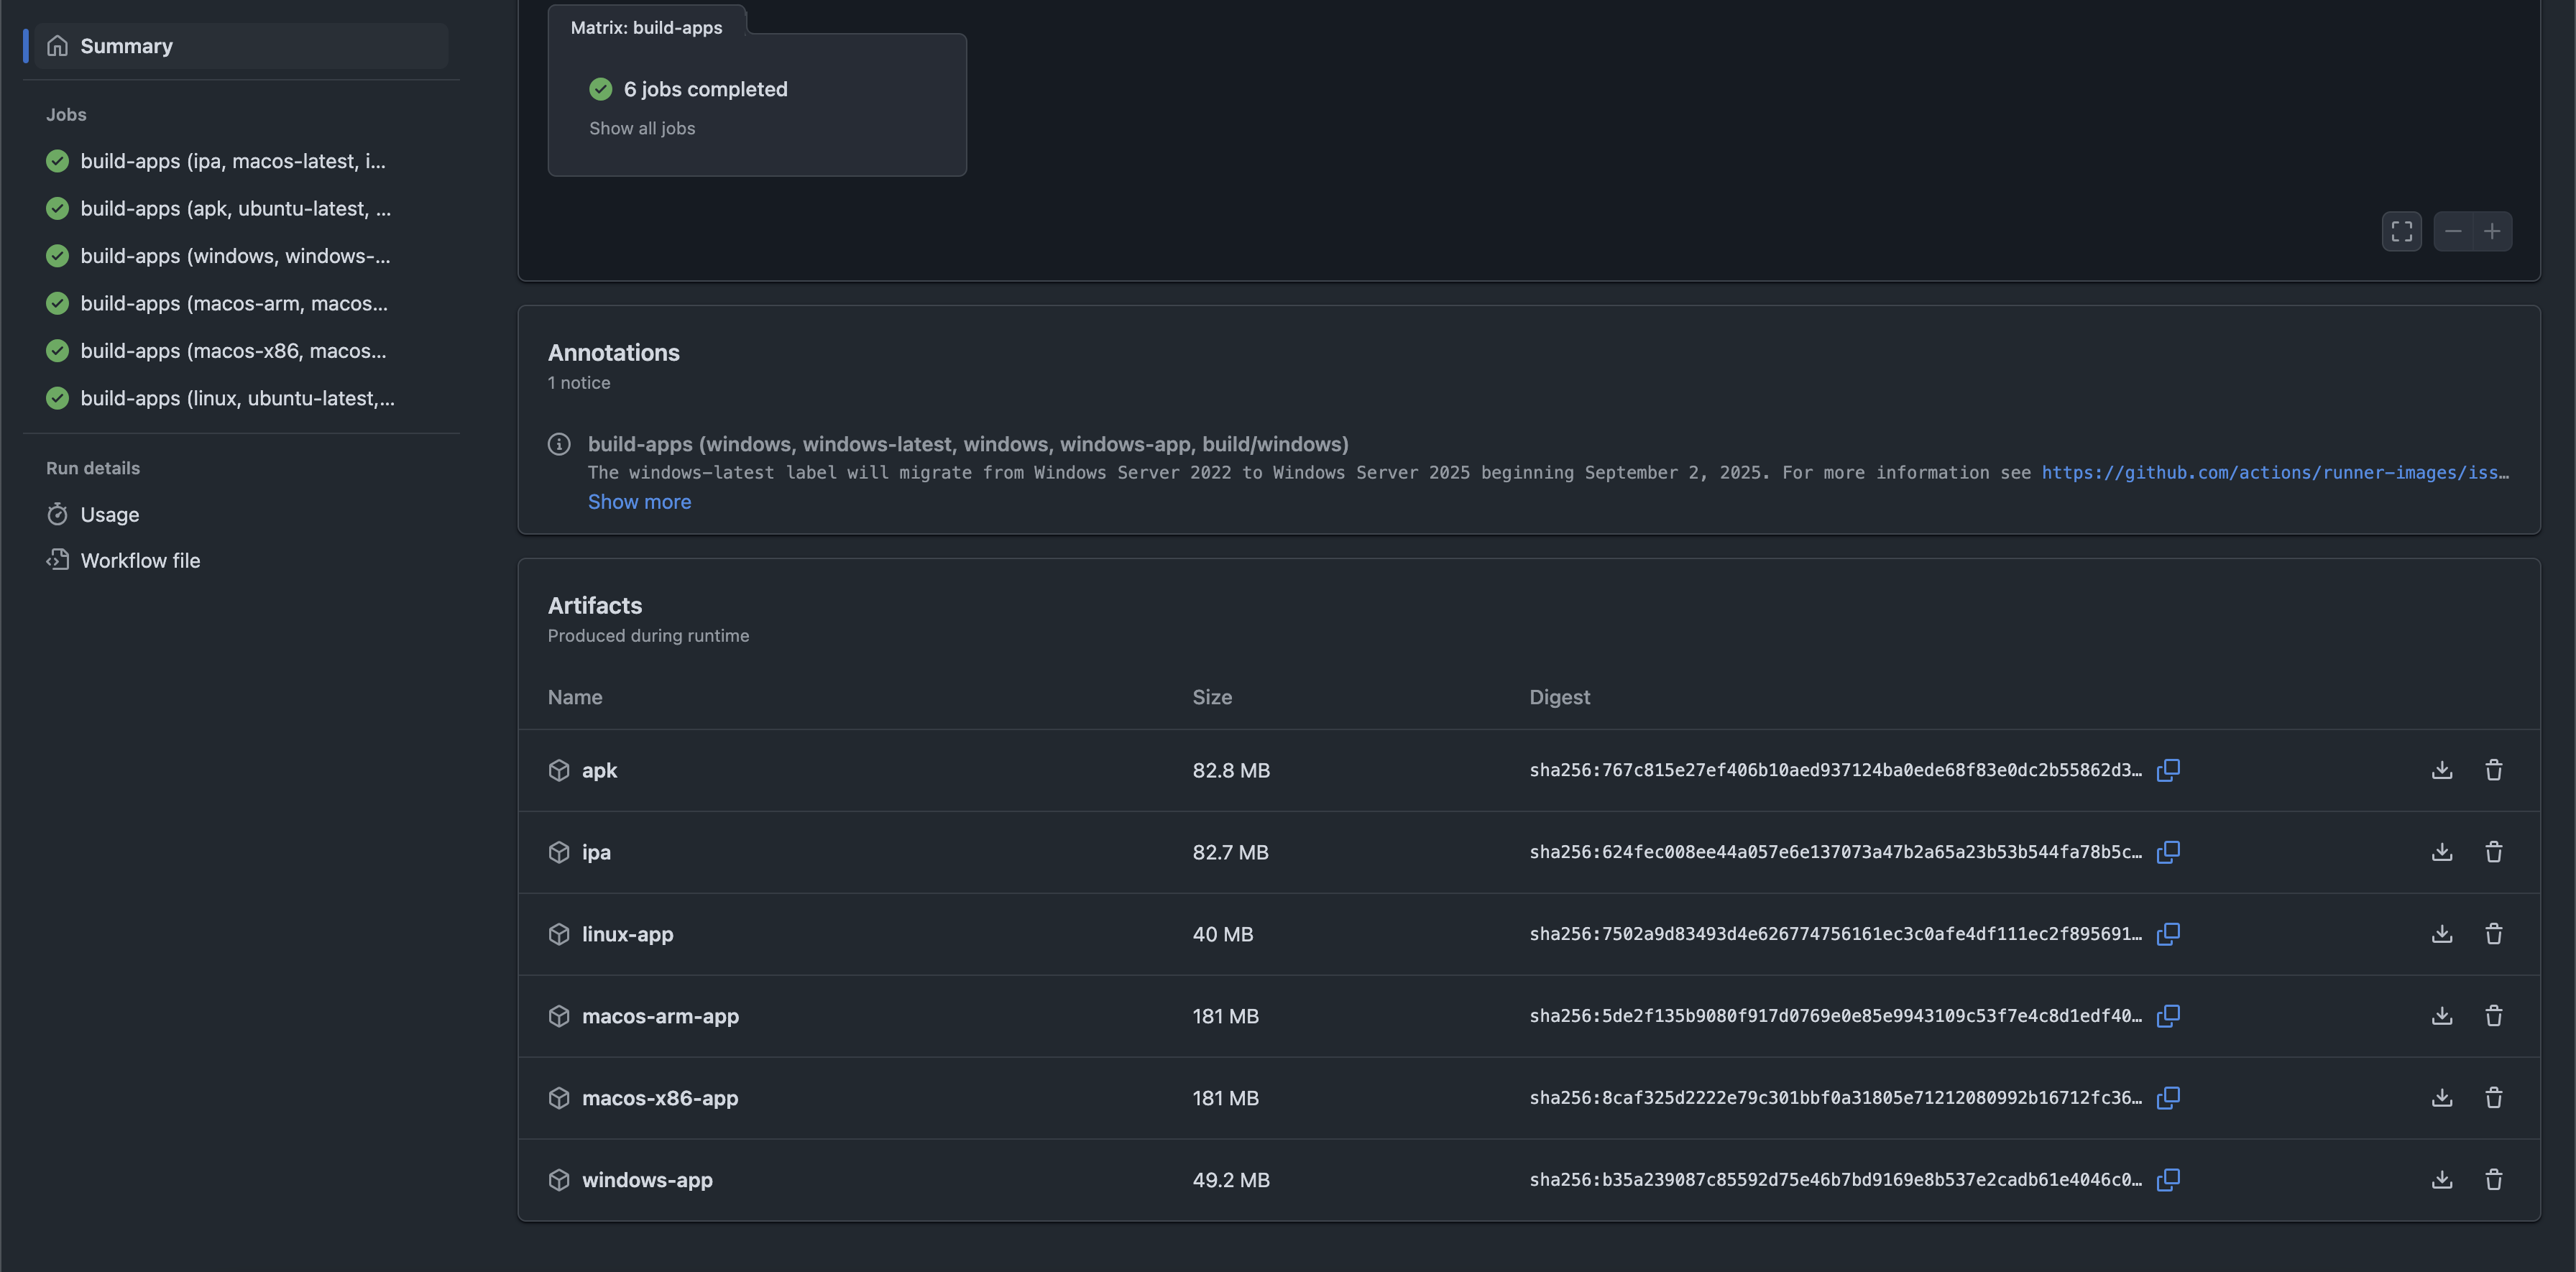This screenshot has width=2576, height=1272.
Task: Open the Summary sidebar item
Action: (x=126, y=46)
